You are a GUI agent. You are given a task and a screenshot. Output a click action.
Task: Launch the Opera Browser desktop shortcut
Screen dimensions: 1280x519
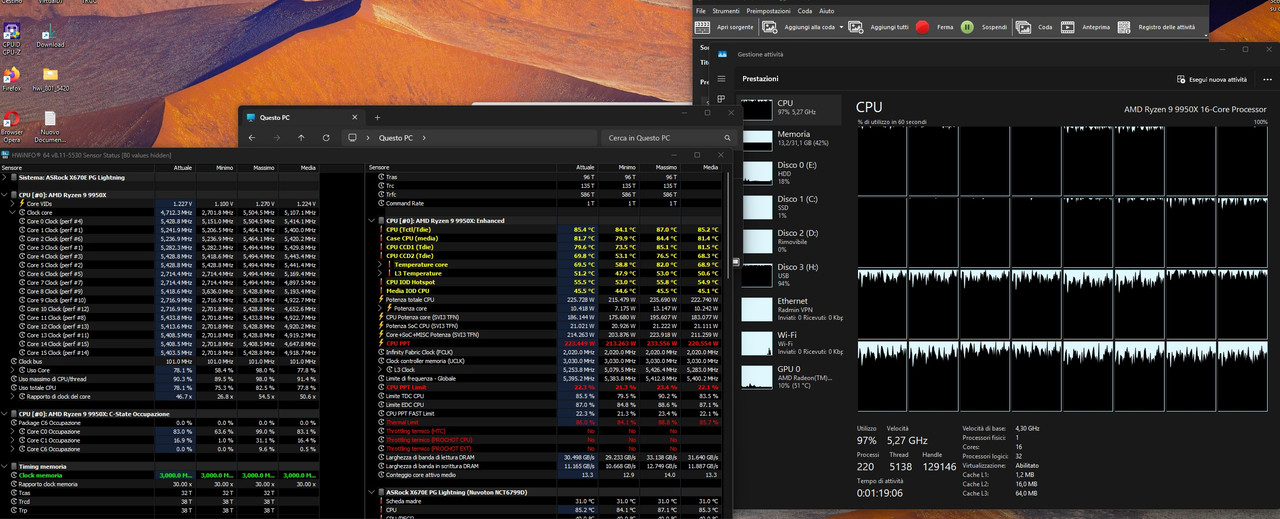12,124
